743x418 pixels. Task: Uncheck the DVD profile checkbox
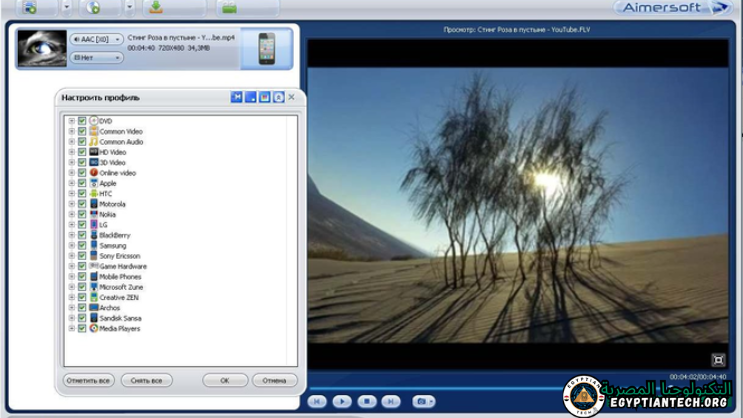(82, 121)
